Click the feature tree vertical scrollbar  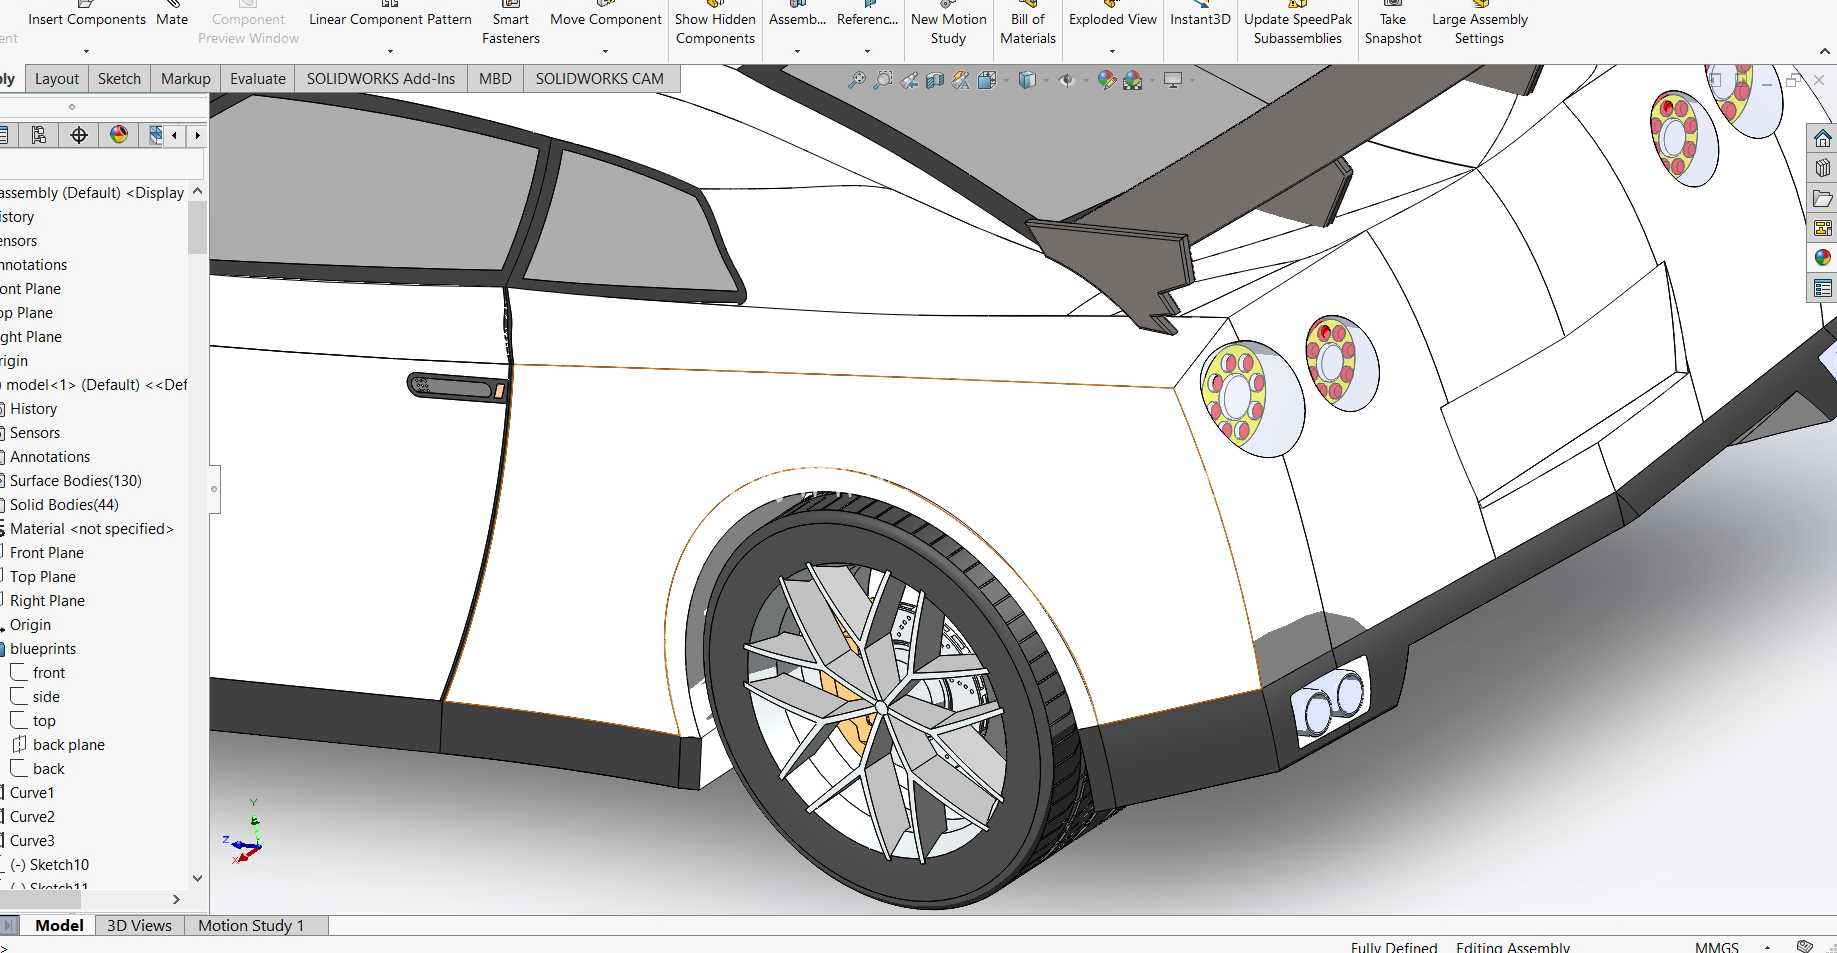click(x=197, y=535)
